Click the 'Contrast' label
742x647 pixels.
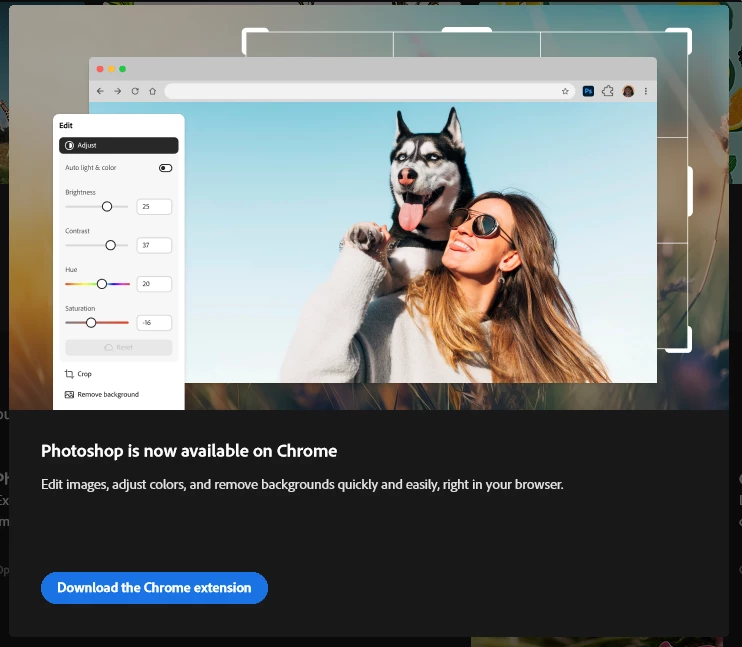(77, 231)
